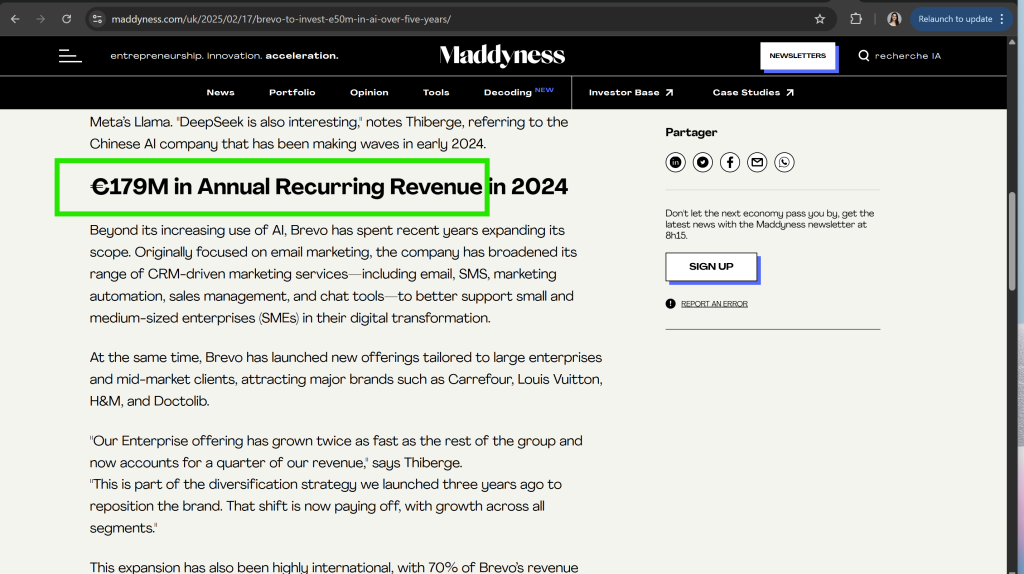Open the browser Extensions puzzle icon
The height and width of the screenshot is (574, 1024).
[x=856, y=19]
